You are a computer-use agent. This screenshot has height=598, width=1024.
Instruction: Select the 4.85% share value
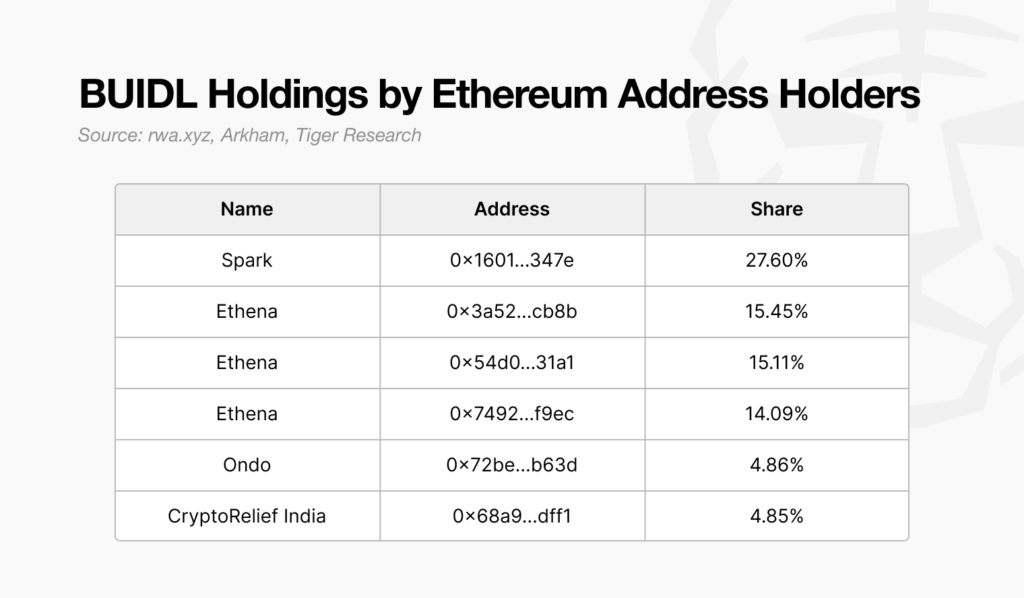(x=776, y=516)
